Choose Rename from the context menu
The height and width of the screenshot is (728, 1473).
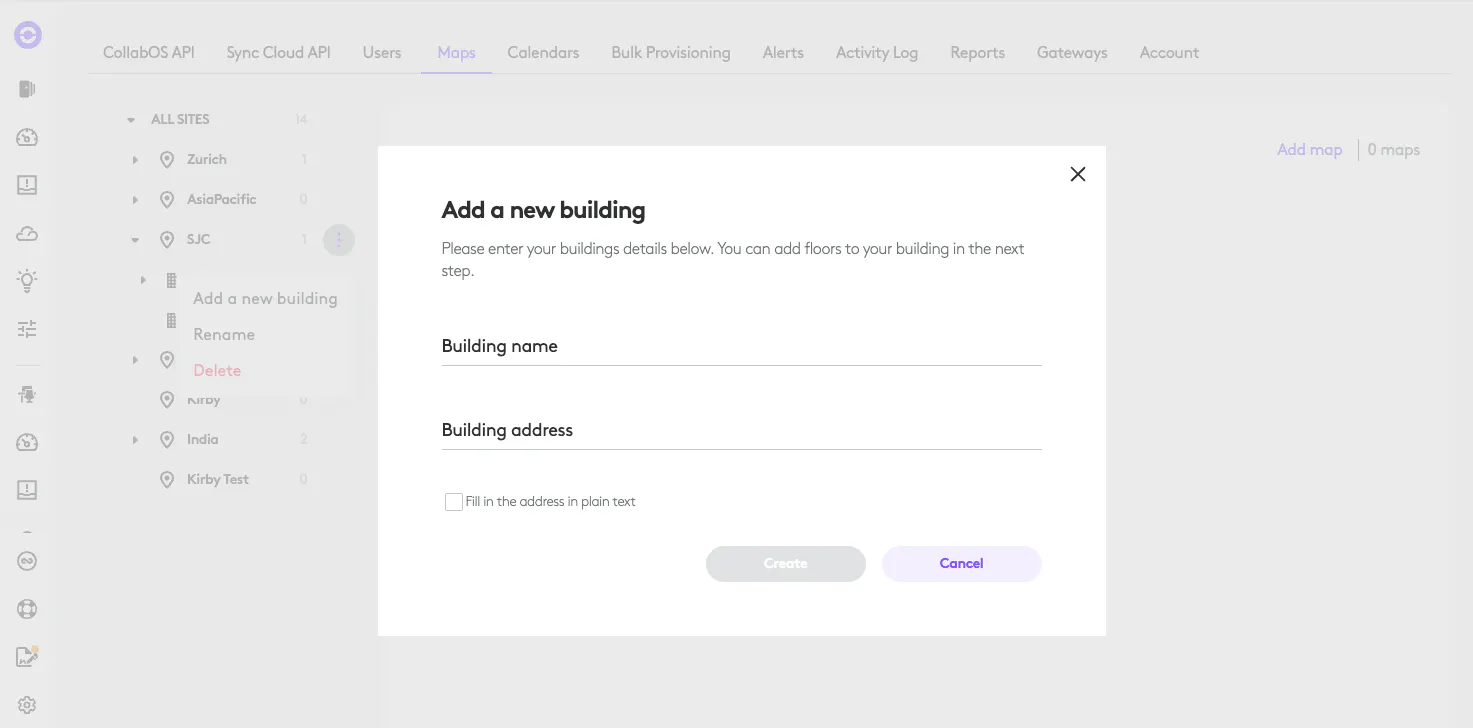click(x=224, y=334)
